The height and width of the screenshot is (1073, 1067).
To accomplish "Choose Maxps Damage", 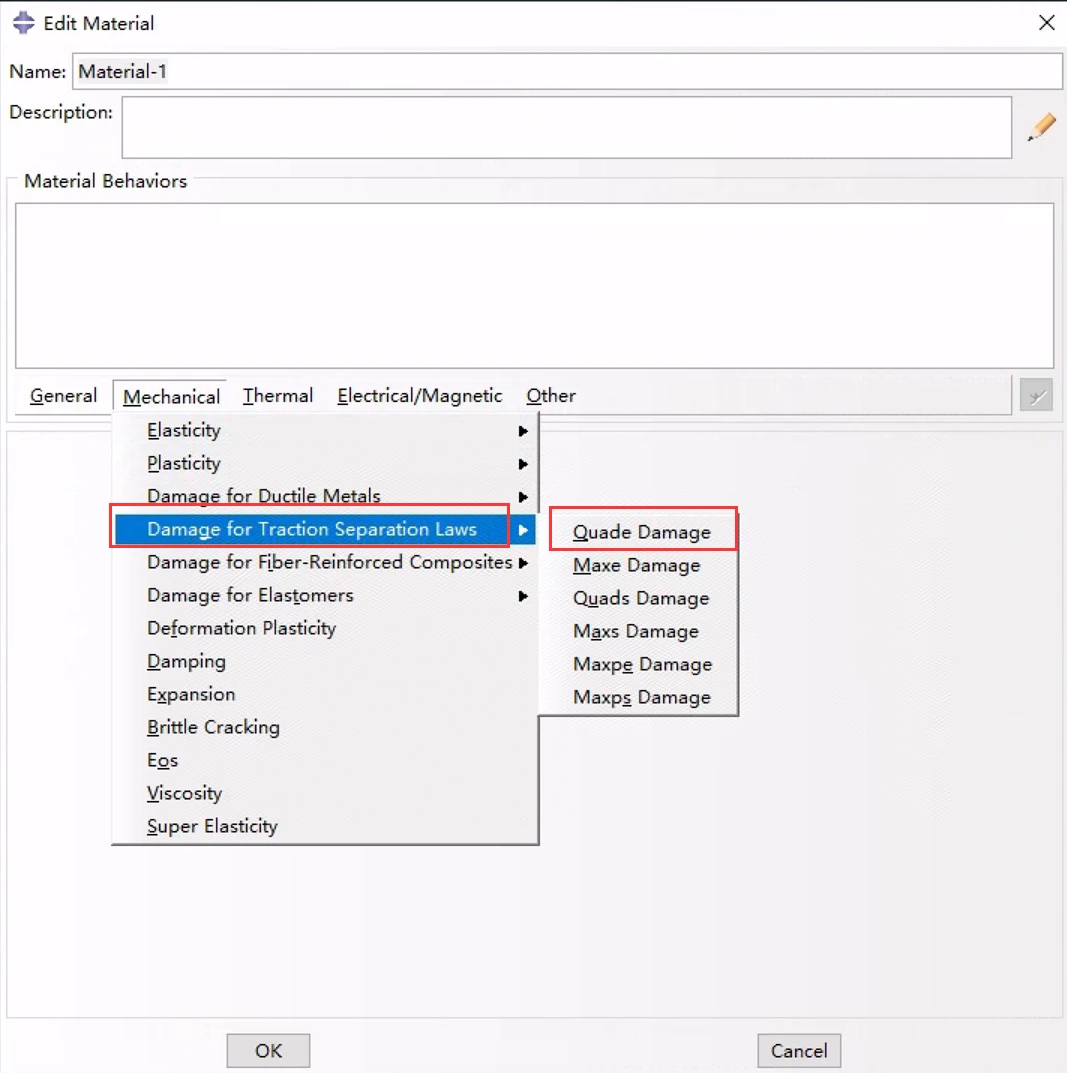I will click(x=643, y=697).
